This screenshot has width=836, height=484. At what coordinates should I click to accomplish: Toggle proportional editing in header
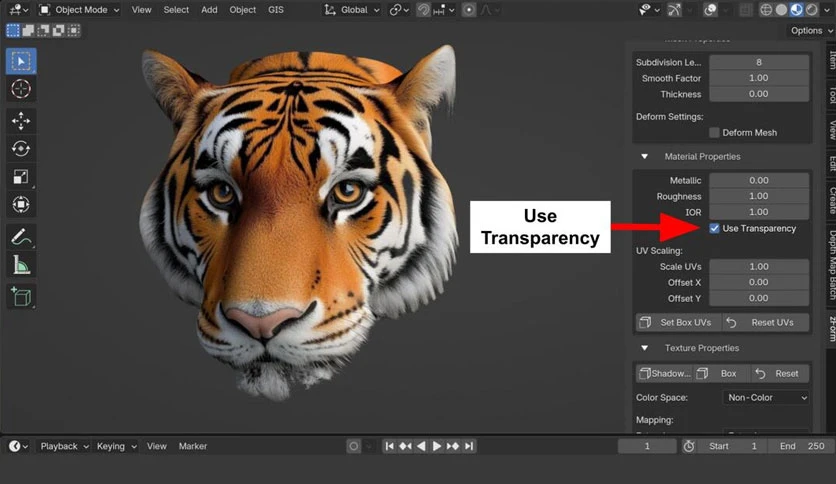(469, 10)
